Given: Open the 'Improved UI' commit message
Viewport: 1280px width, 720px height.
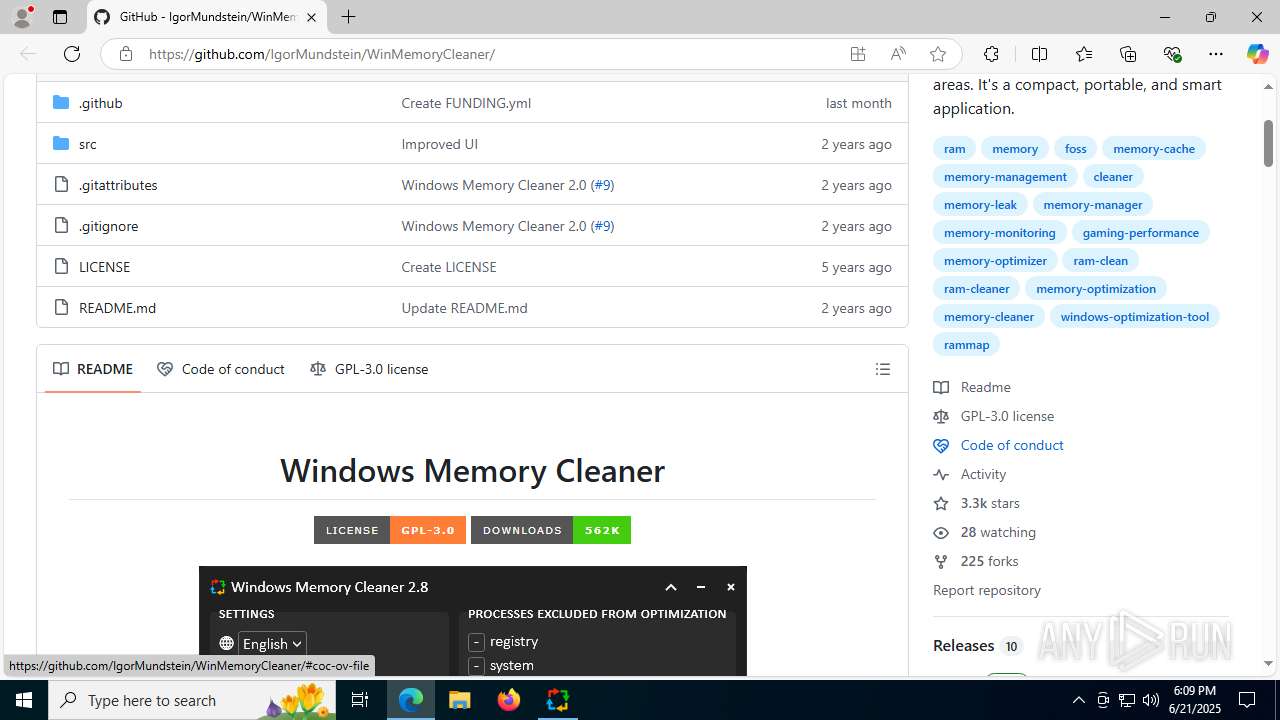Looking at the screenshot, I should [439, 144].
